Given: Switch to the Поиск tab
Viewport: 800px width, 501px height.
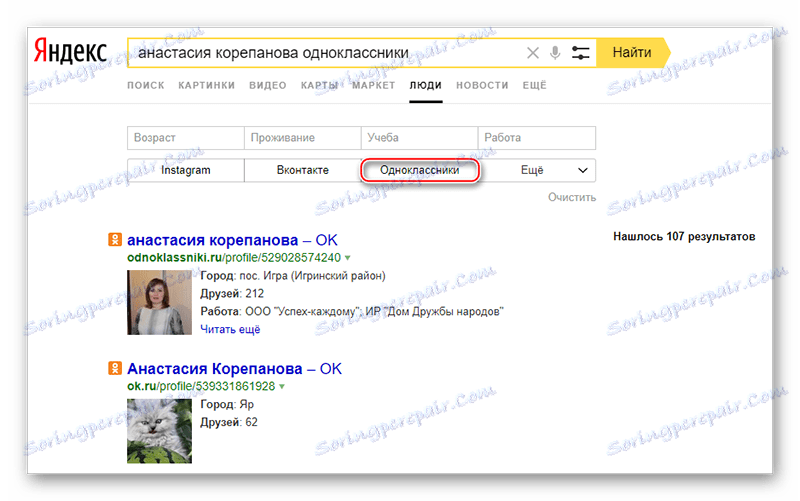Looking at the screenshot, I should 146,85.
